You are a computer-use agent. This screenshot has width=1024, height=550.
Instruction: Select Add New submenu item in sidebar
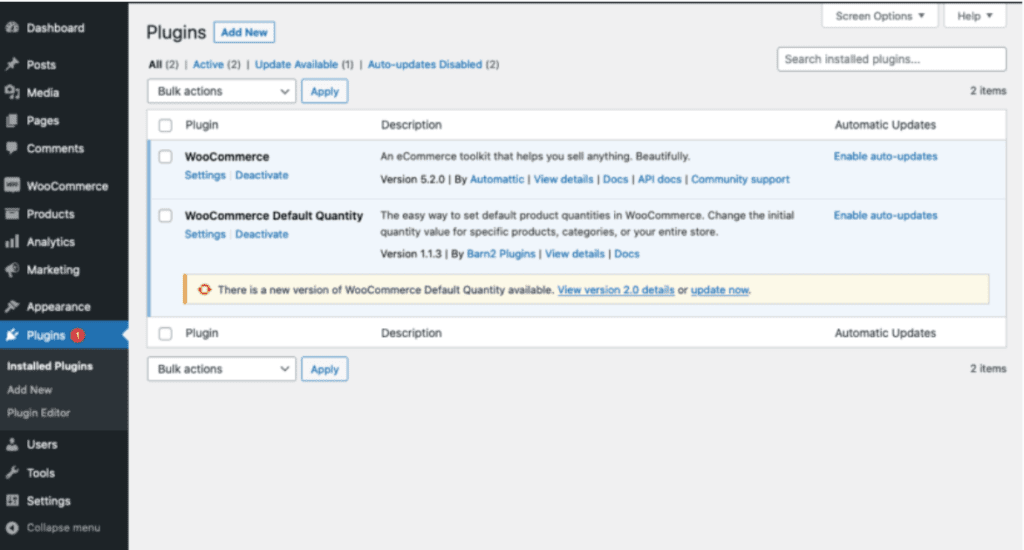[29, 390]
